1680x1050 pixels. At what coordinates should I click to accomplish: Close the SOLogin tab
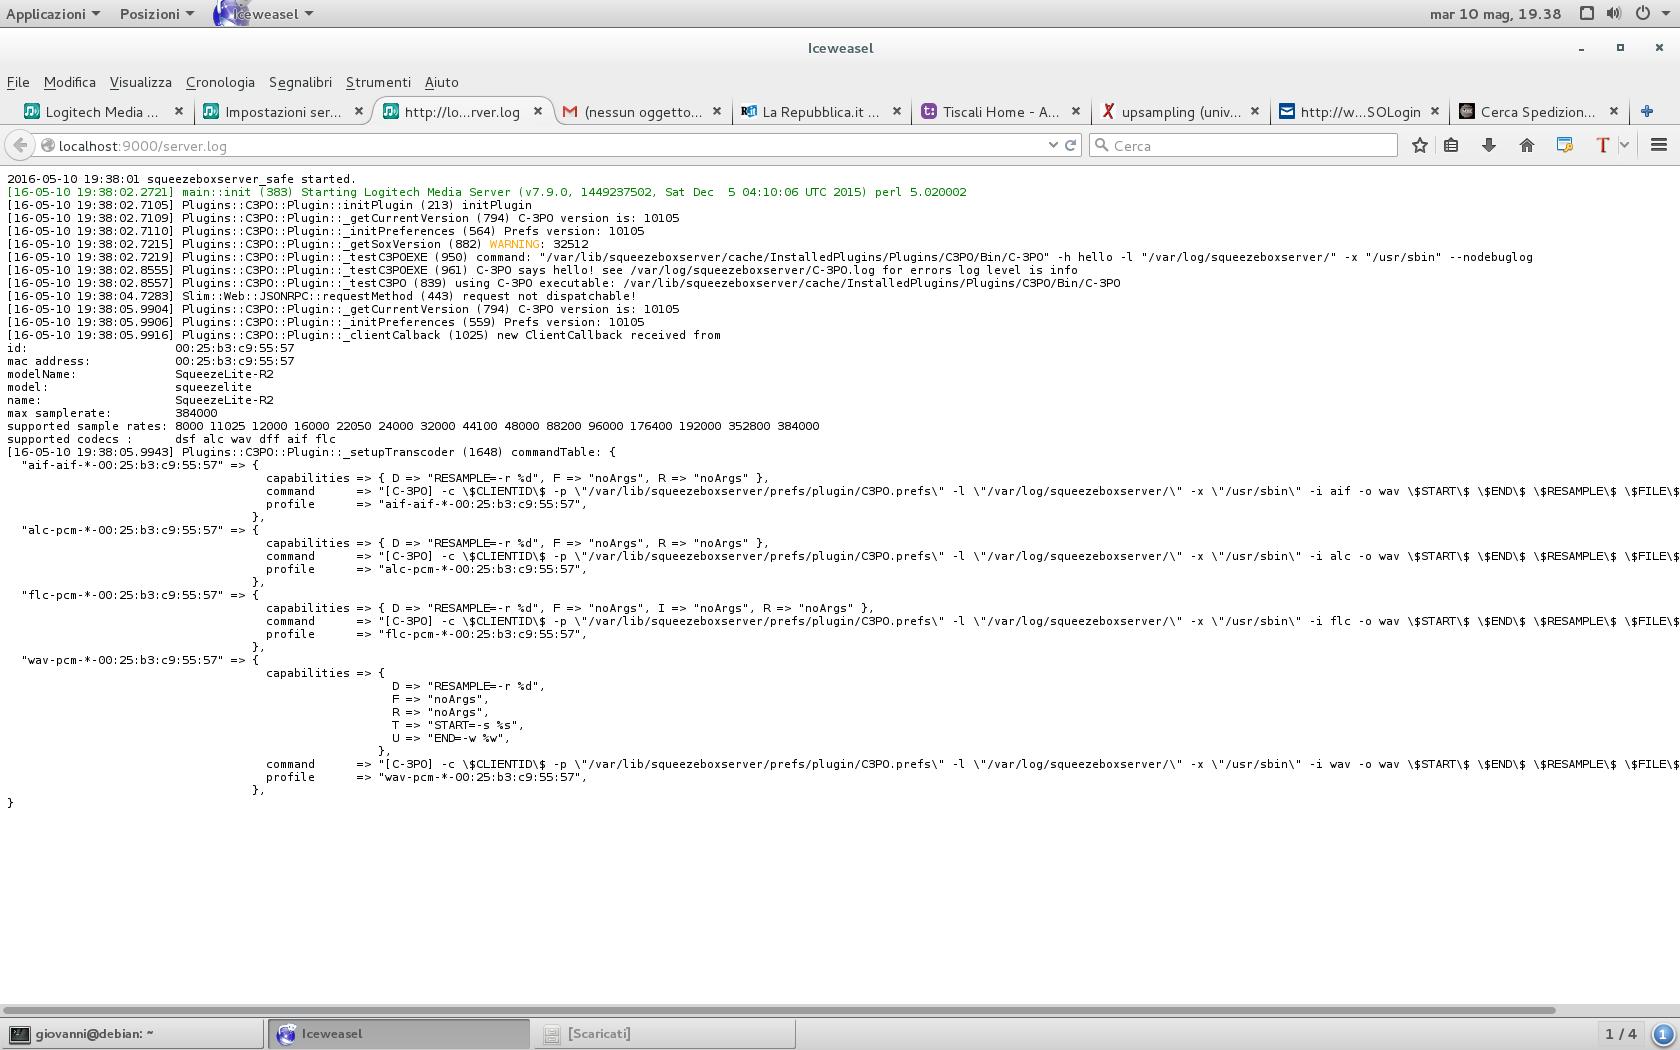click(1435, 111)
